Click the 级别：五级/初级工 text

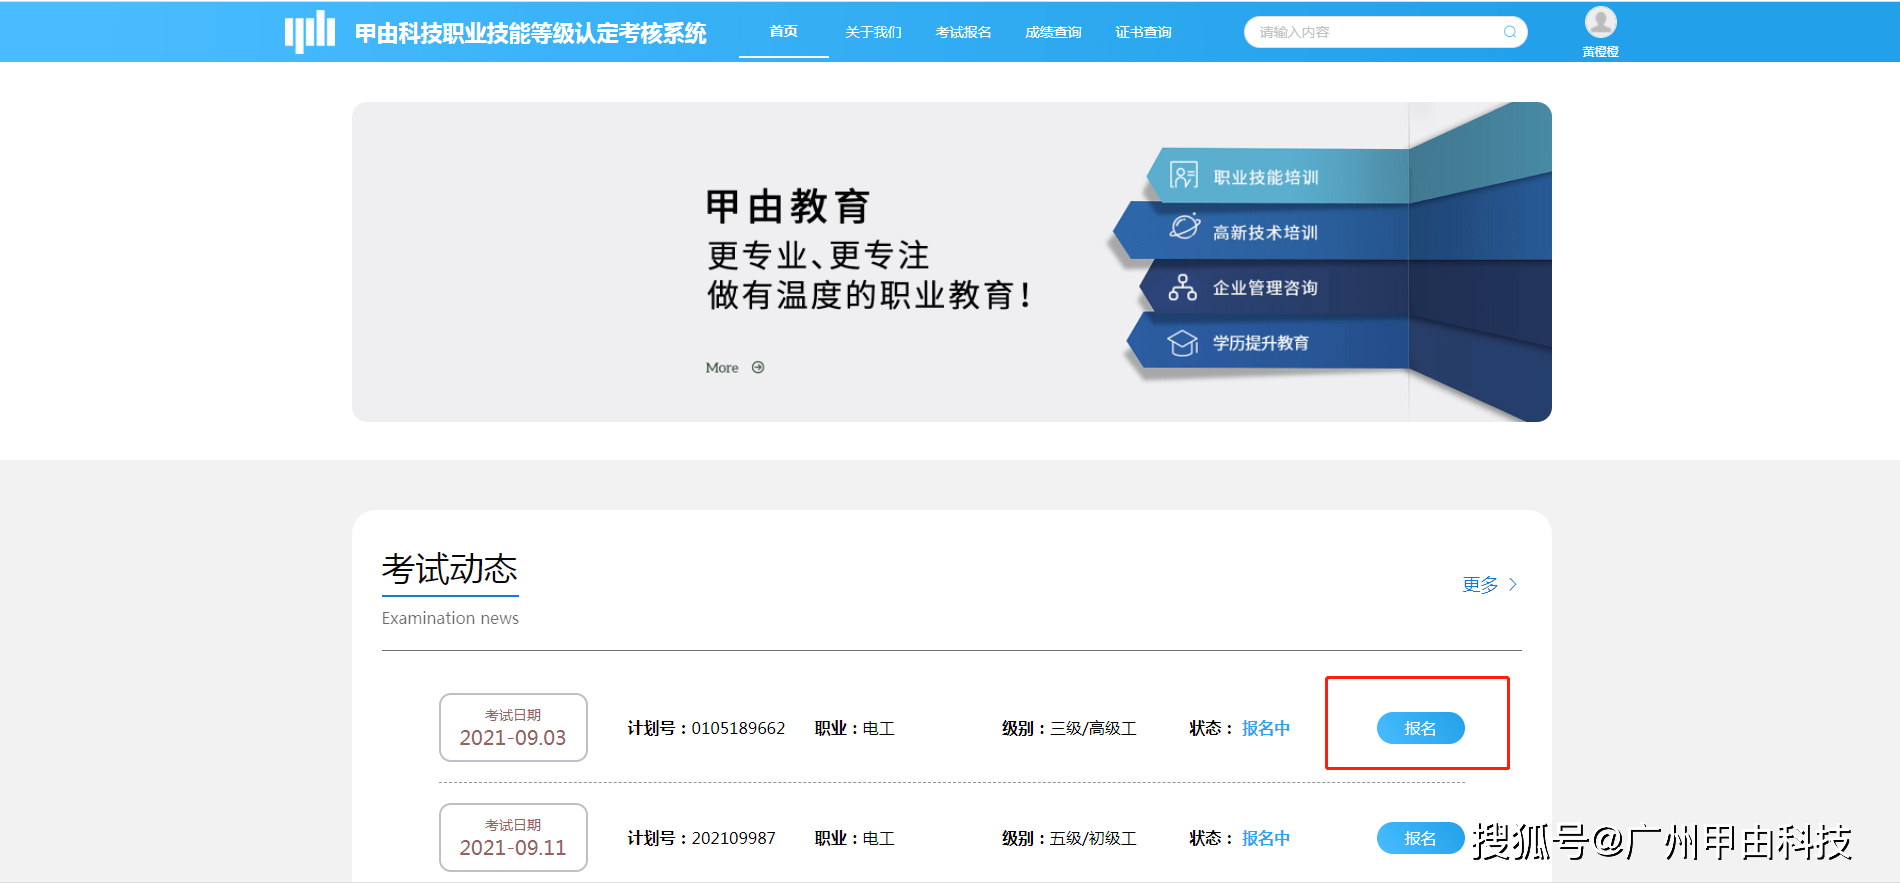1069,838
